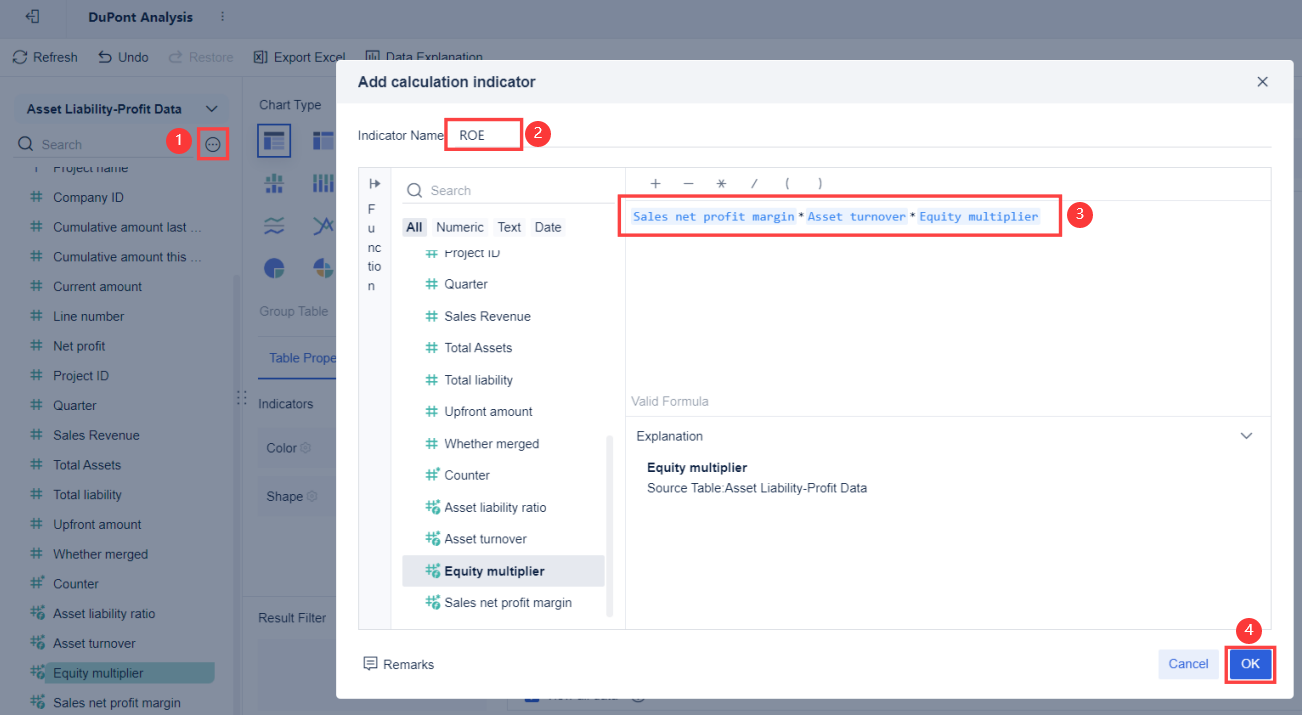Image resolution: width=1302 pixels, height=715 pixels.
Task: Collapse the Function side panel arrow
Action: (x=375, y=183)
